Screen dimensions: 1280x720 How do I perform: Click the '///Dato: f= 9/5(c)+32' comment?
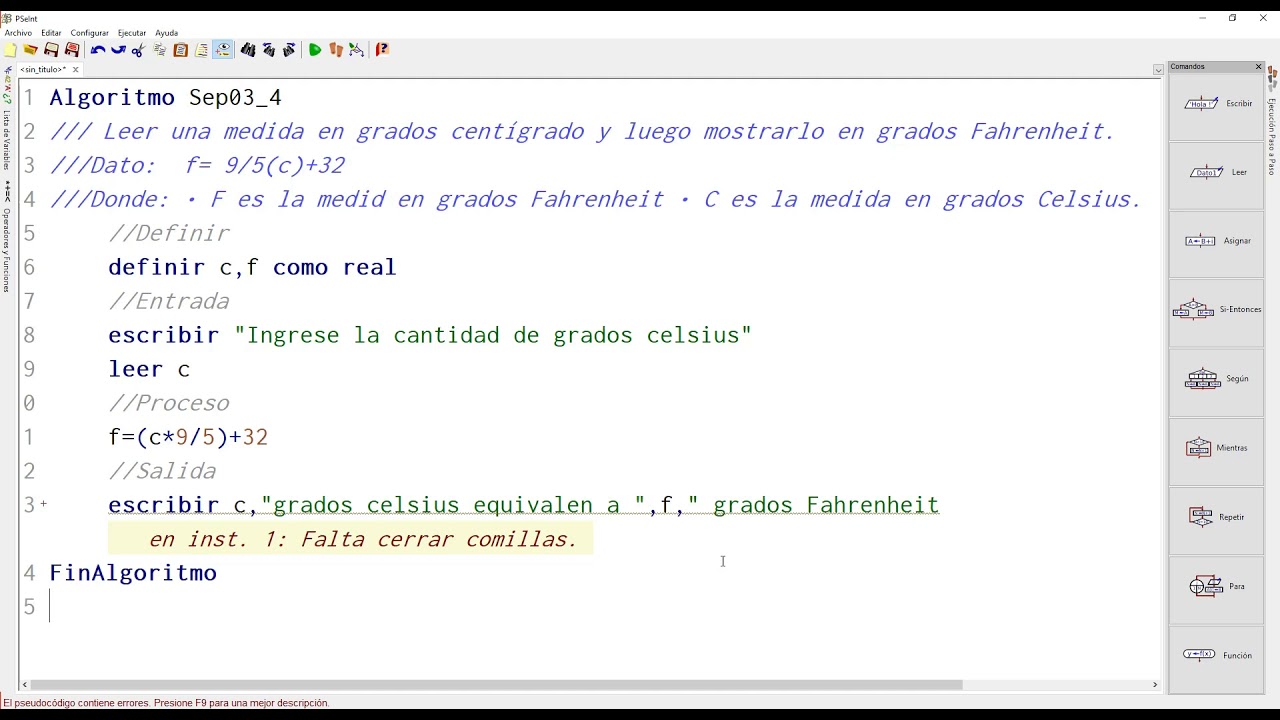click(x=197, y=165)
